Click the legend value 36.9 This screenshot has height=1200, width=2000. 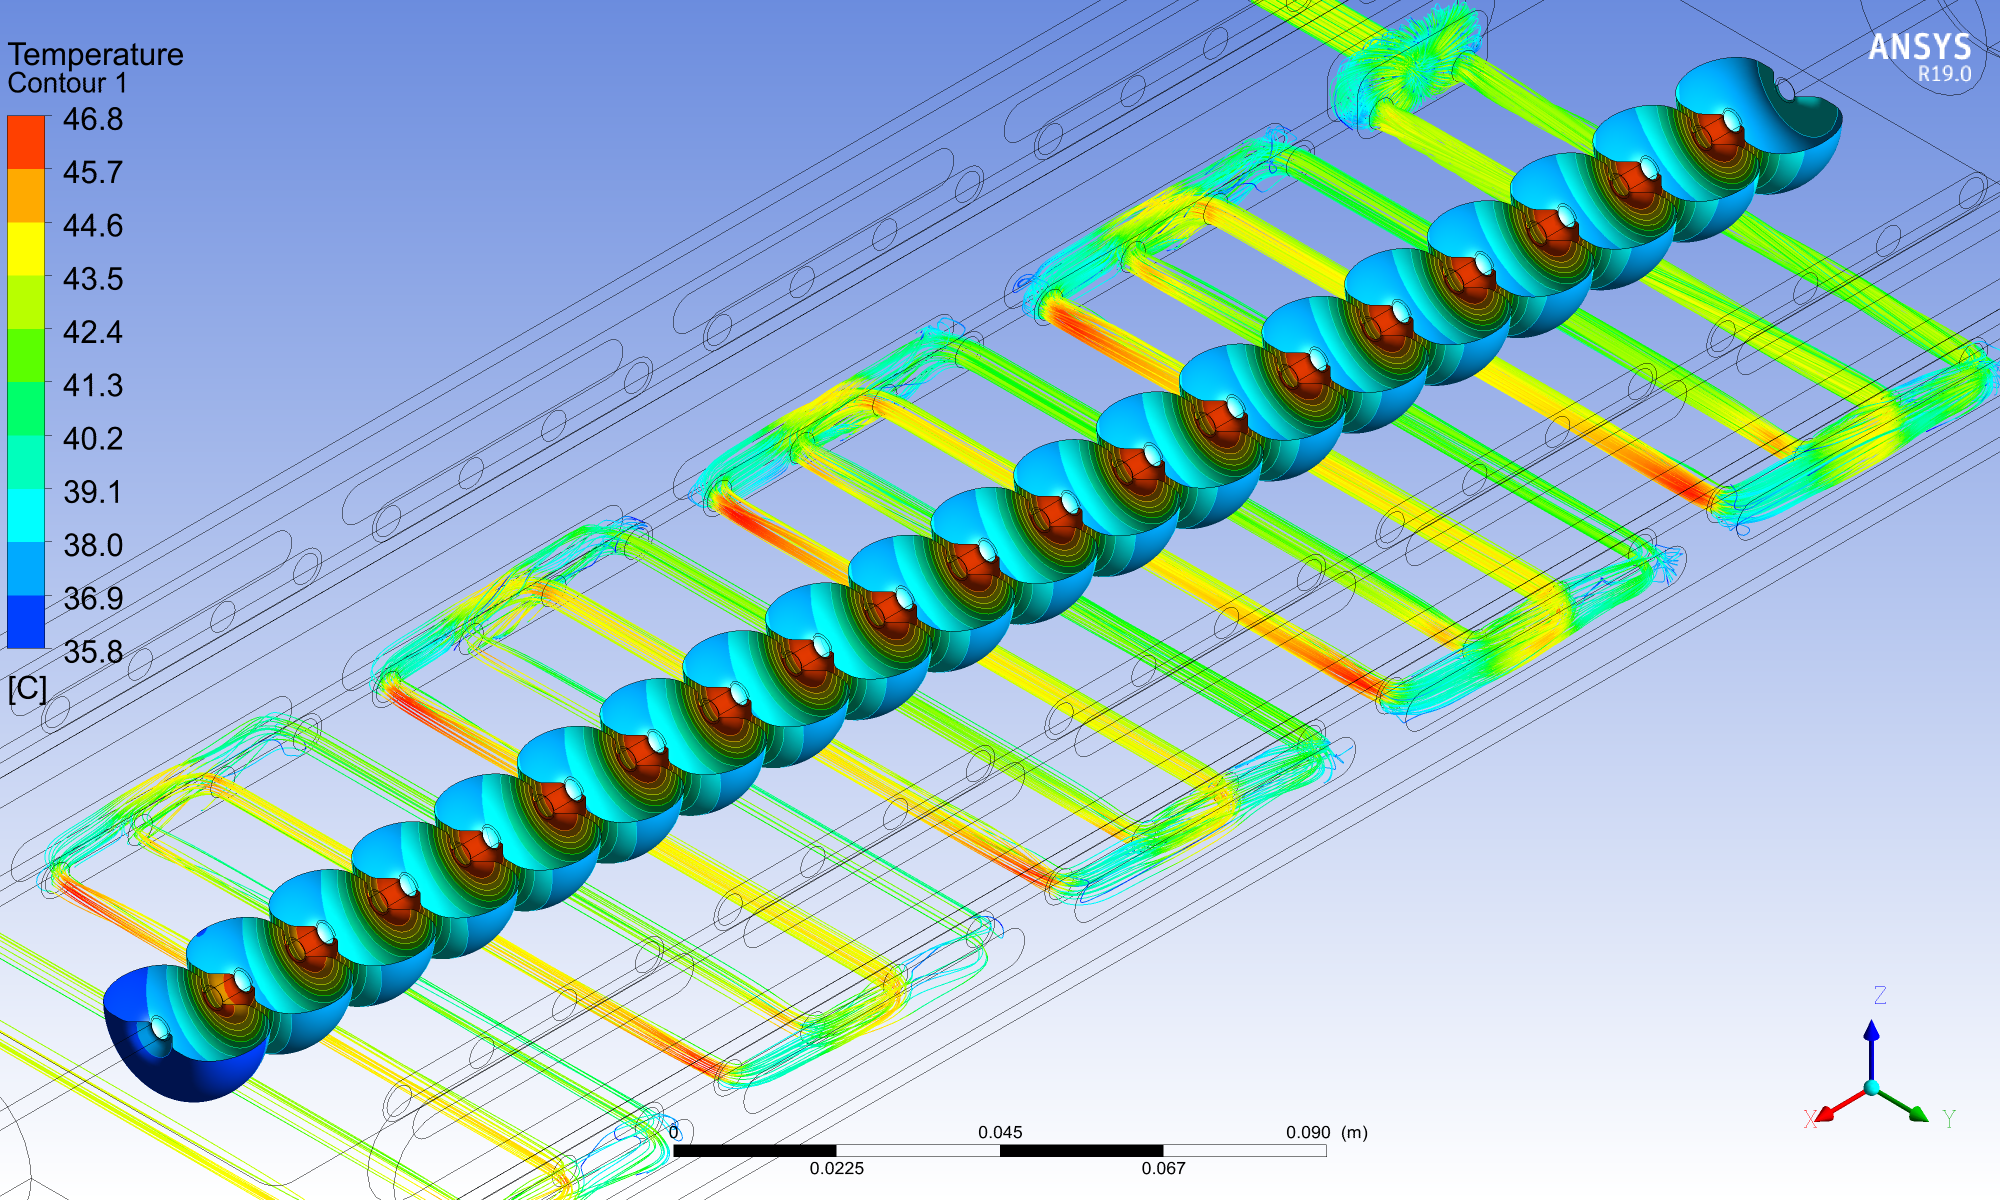tap(93, 598)
